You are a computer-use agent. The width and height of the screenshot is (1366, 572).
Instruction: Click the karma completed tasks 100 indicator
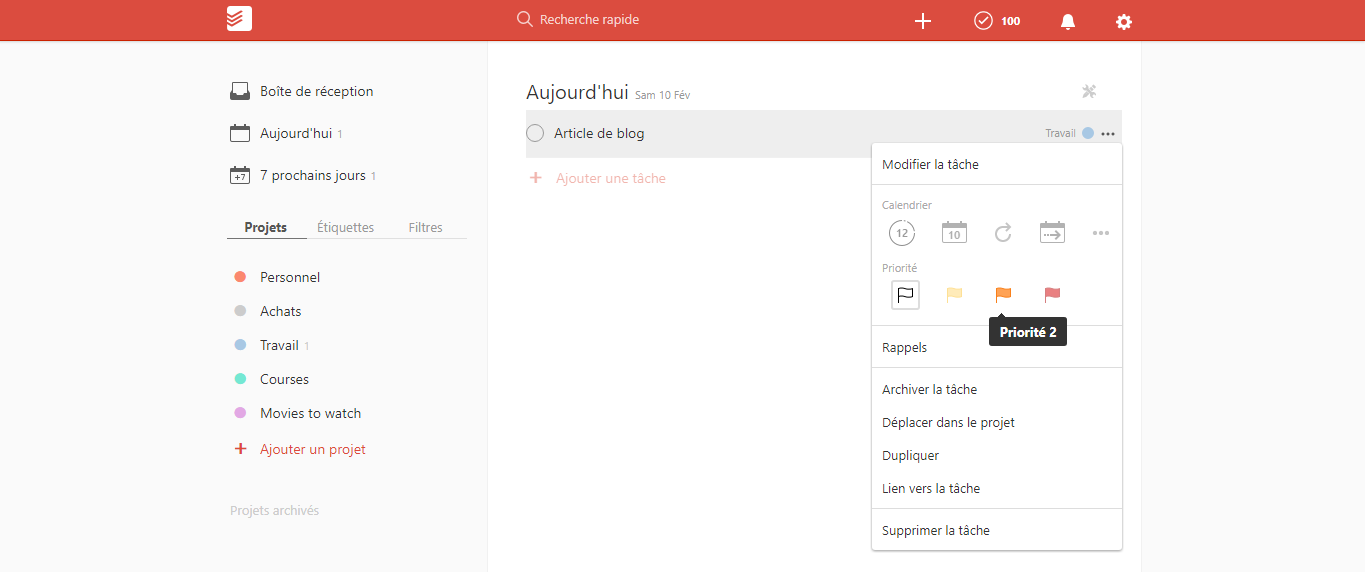pos(997,21)
